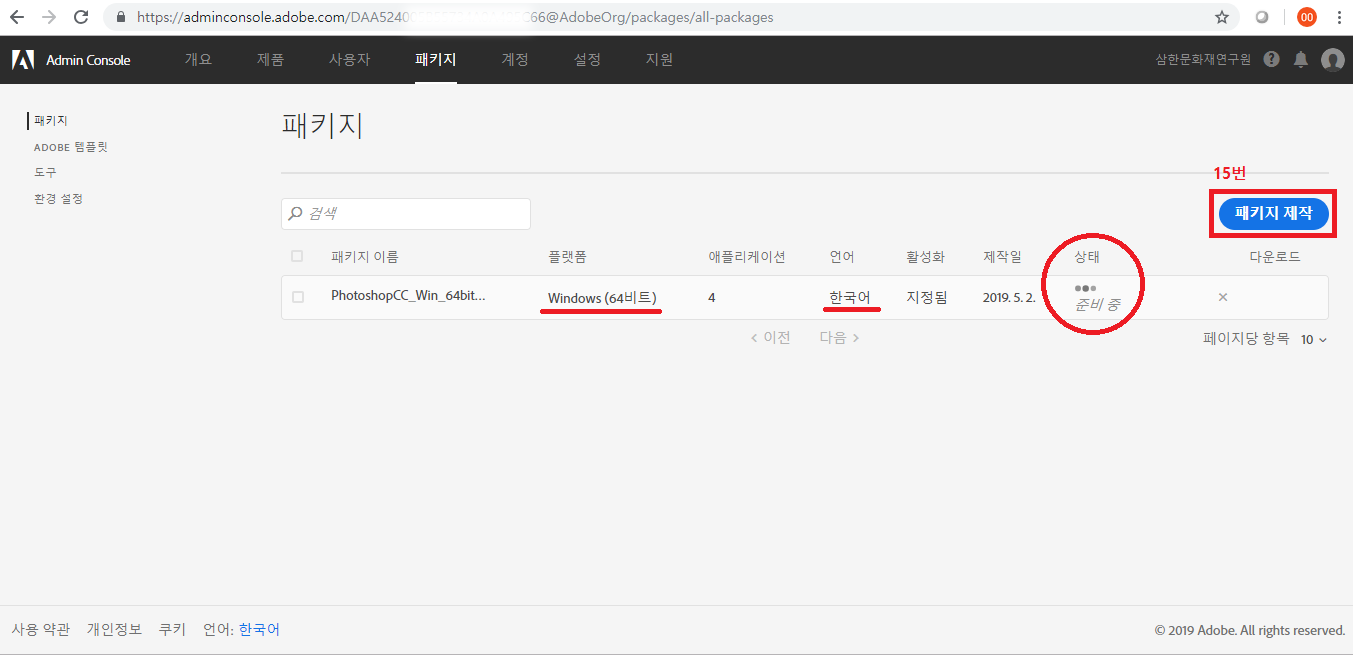Viewport: 1353px width, 658px height.
Task: Click the 활성화 column header
Action: click(925, 257)
